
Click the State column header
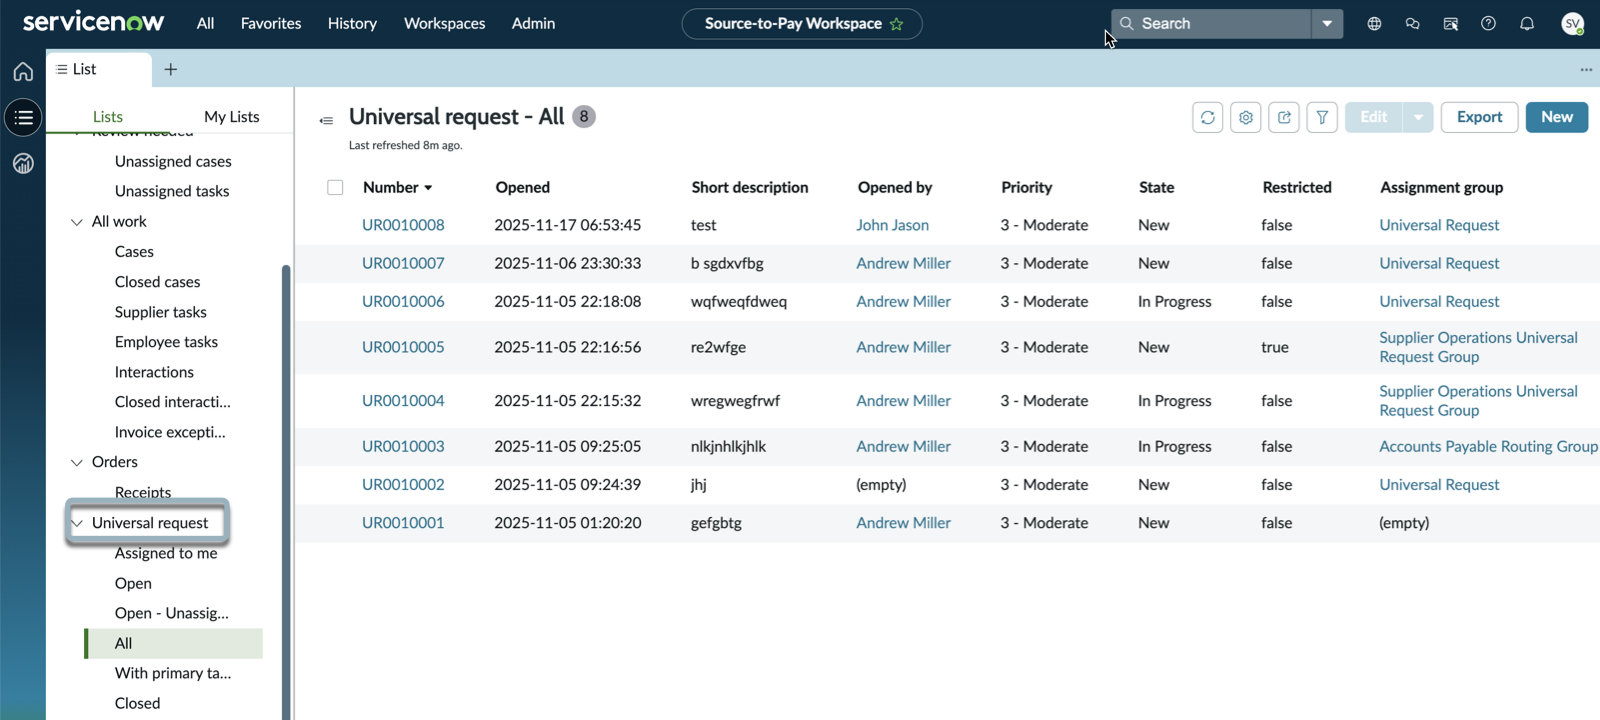(1156, 187)
